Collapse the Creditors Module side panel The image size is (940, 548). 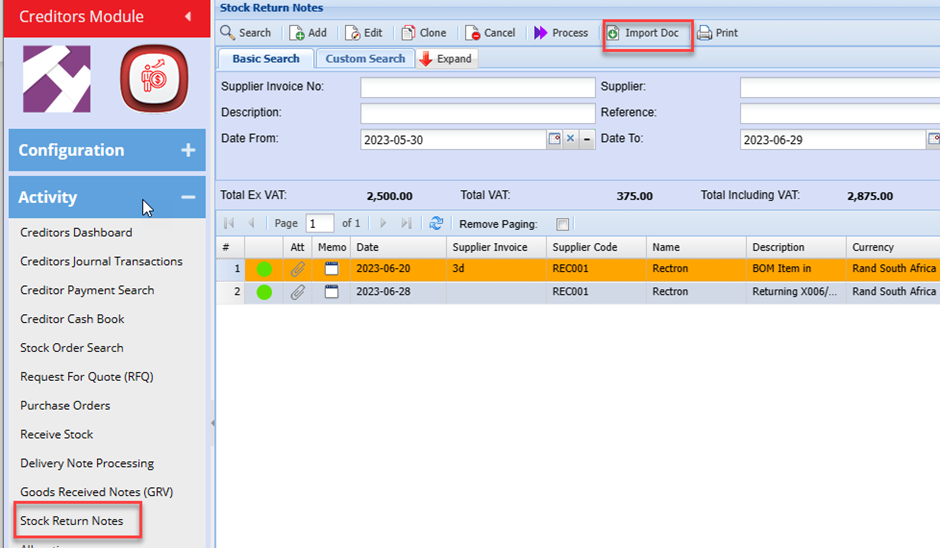point(188,16)
